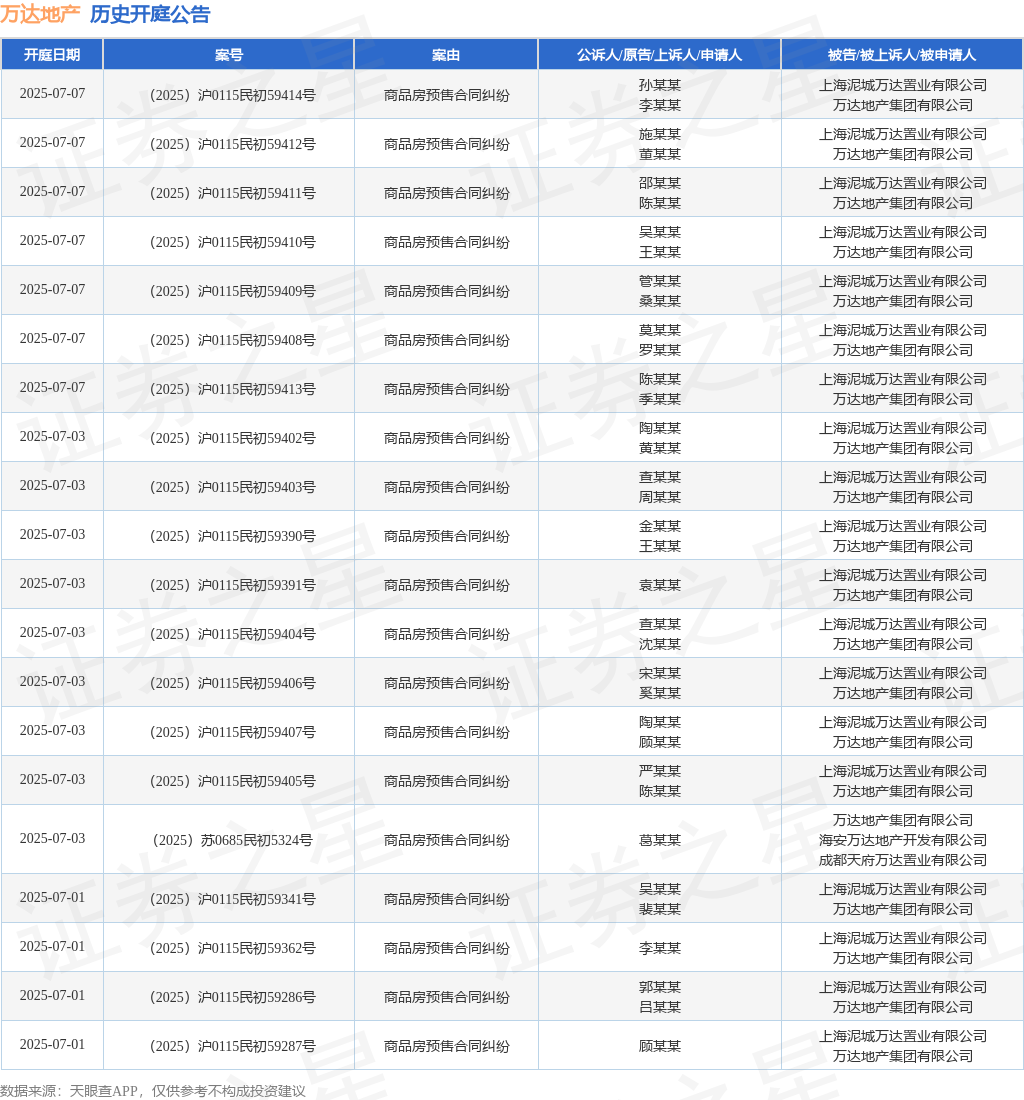Select case number 沪0115民初59414号

pos(232,95)
